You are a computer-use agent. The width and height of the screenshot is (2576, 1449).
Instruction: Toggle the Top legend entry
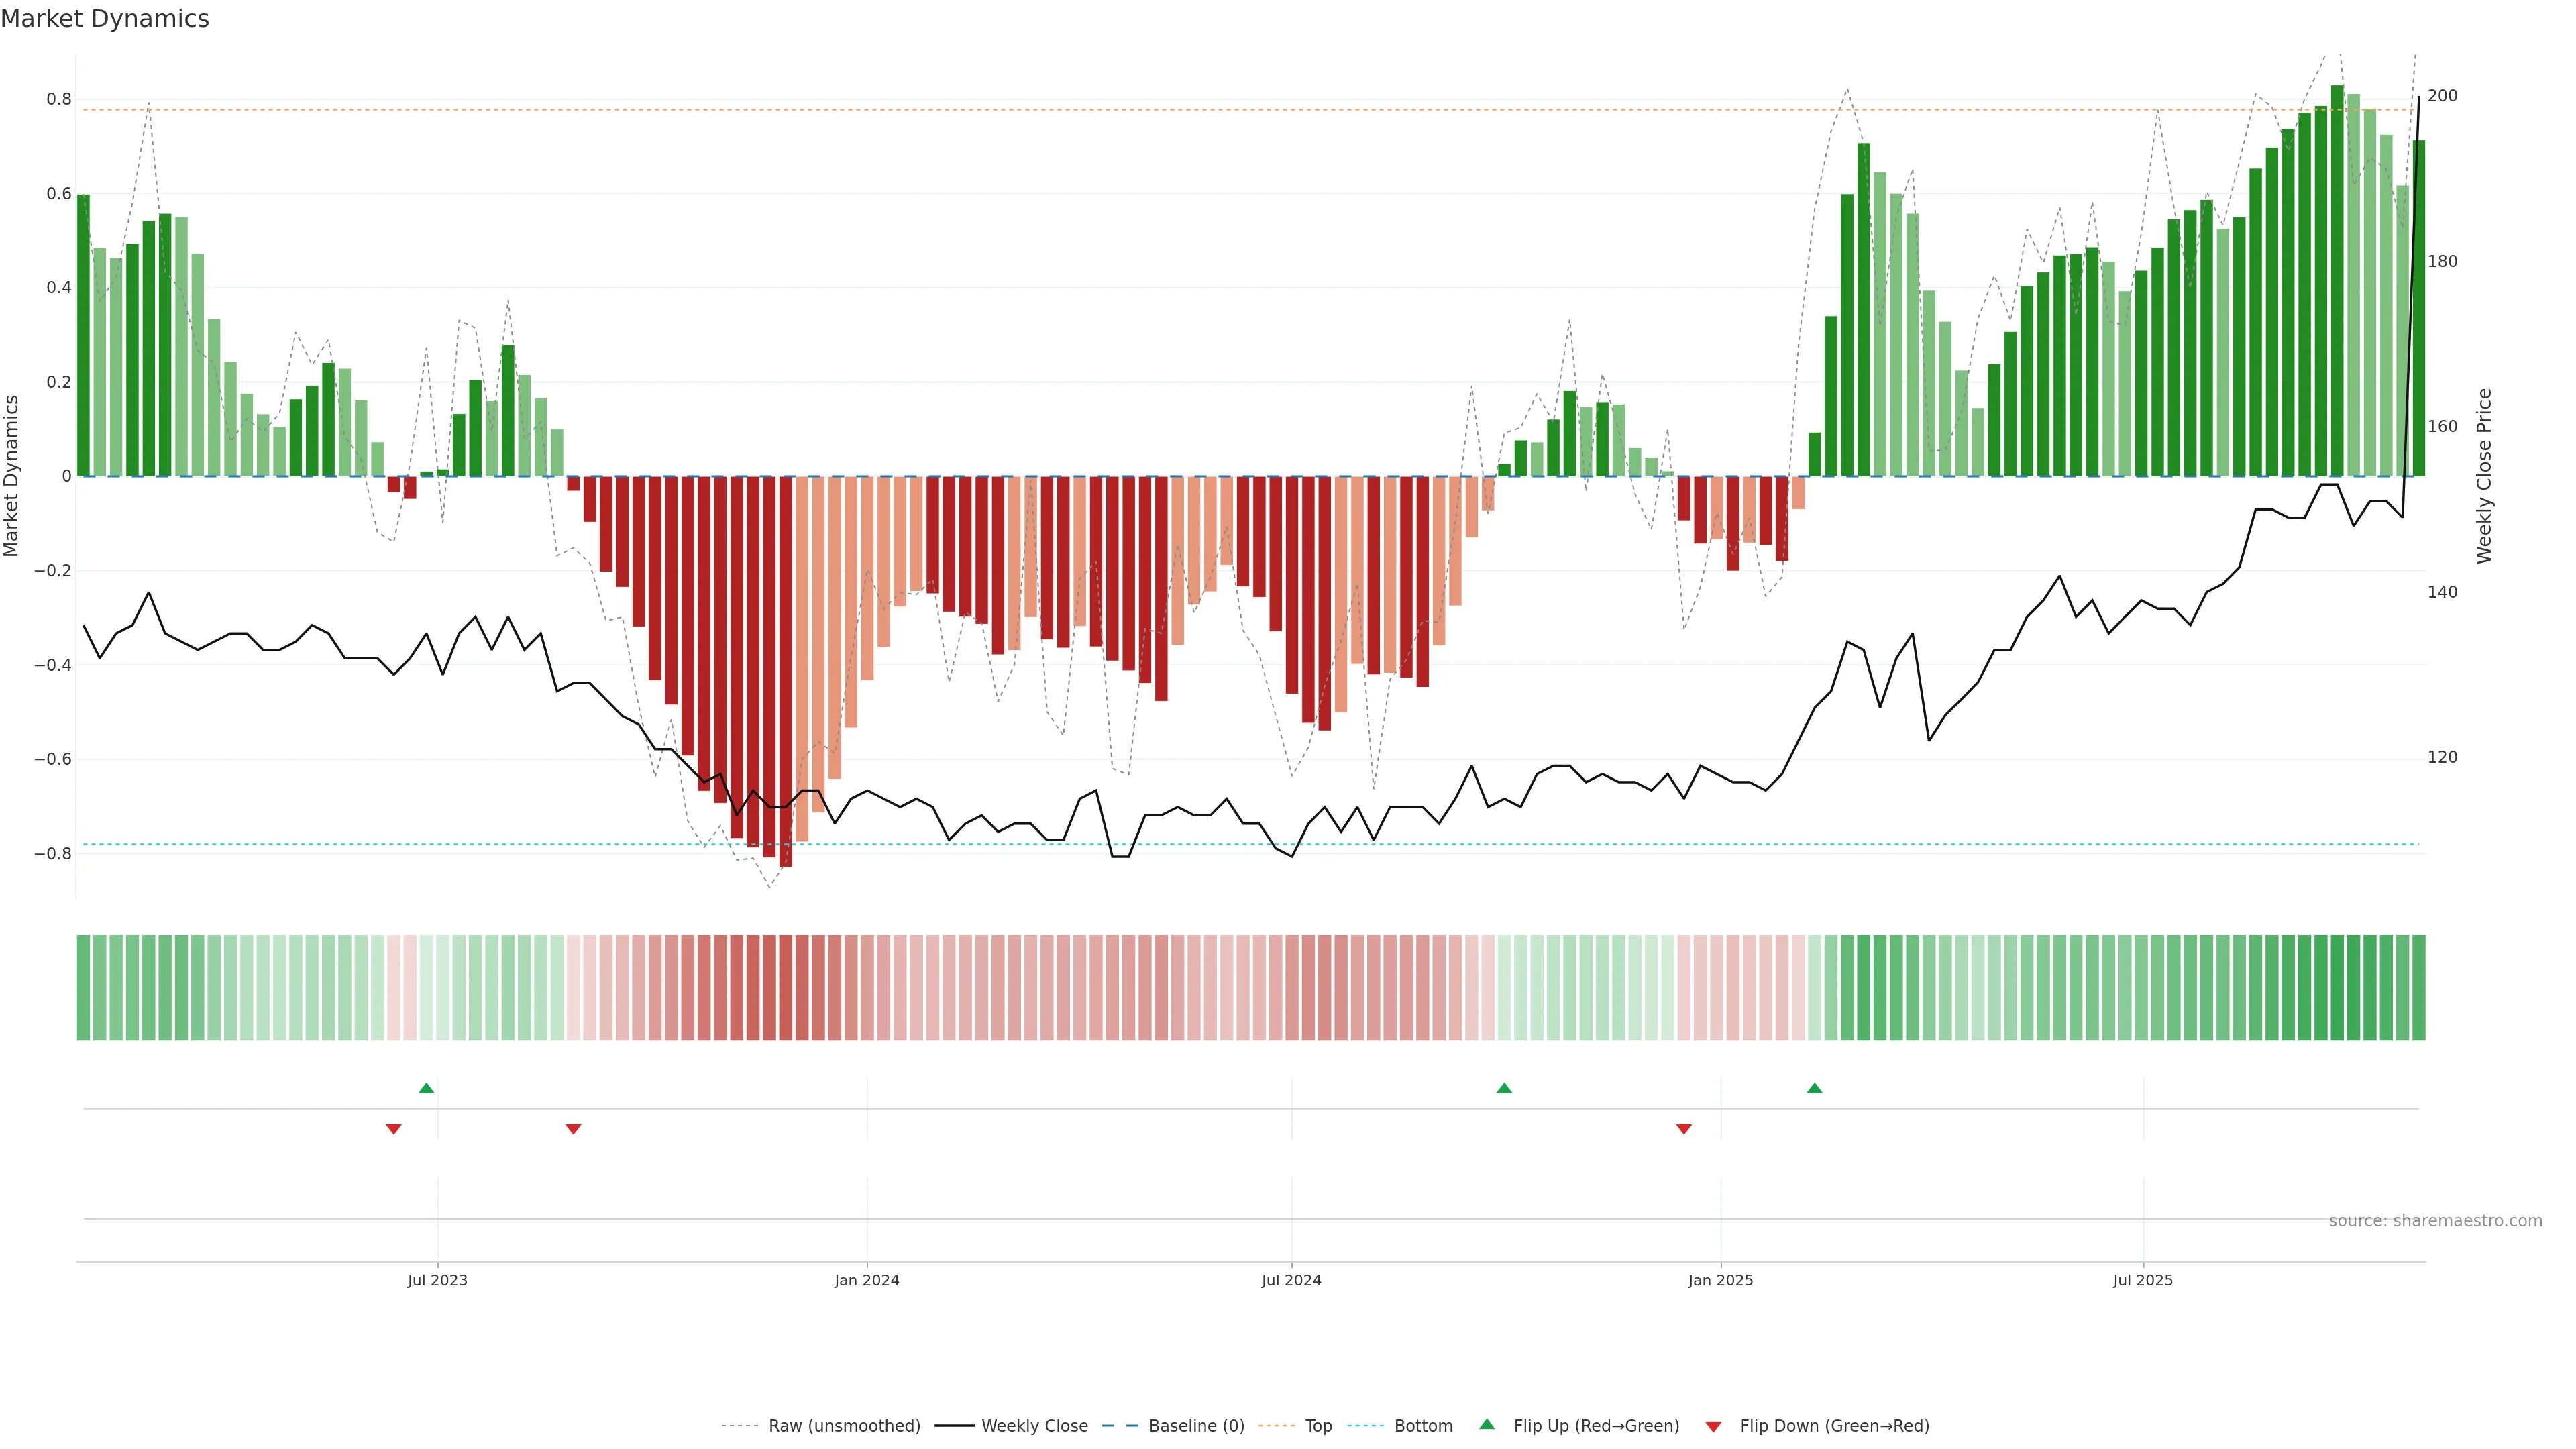(1318, 1426)
